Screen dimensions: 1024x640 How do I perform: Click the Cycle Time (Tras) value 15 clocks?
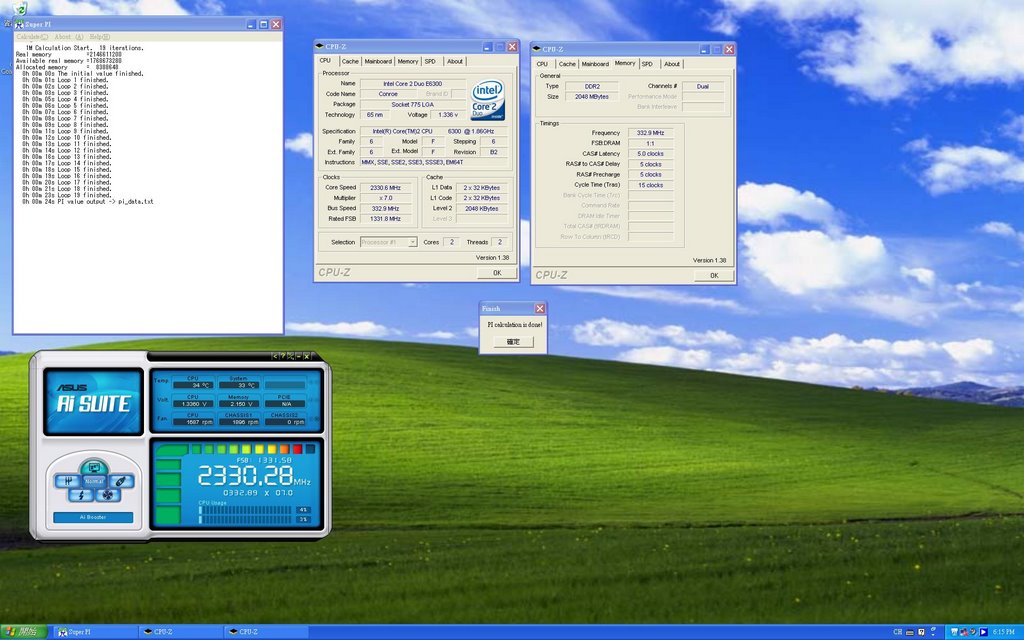click(650, 185)
